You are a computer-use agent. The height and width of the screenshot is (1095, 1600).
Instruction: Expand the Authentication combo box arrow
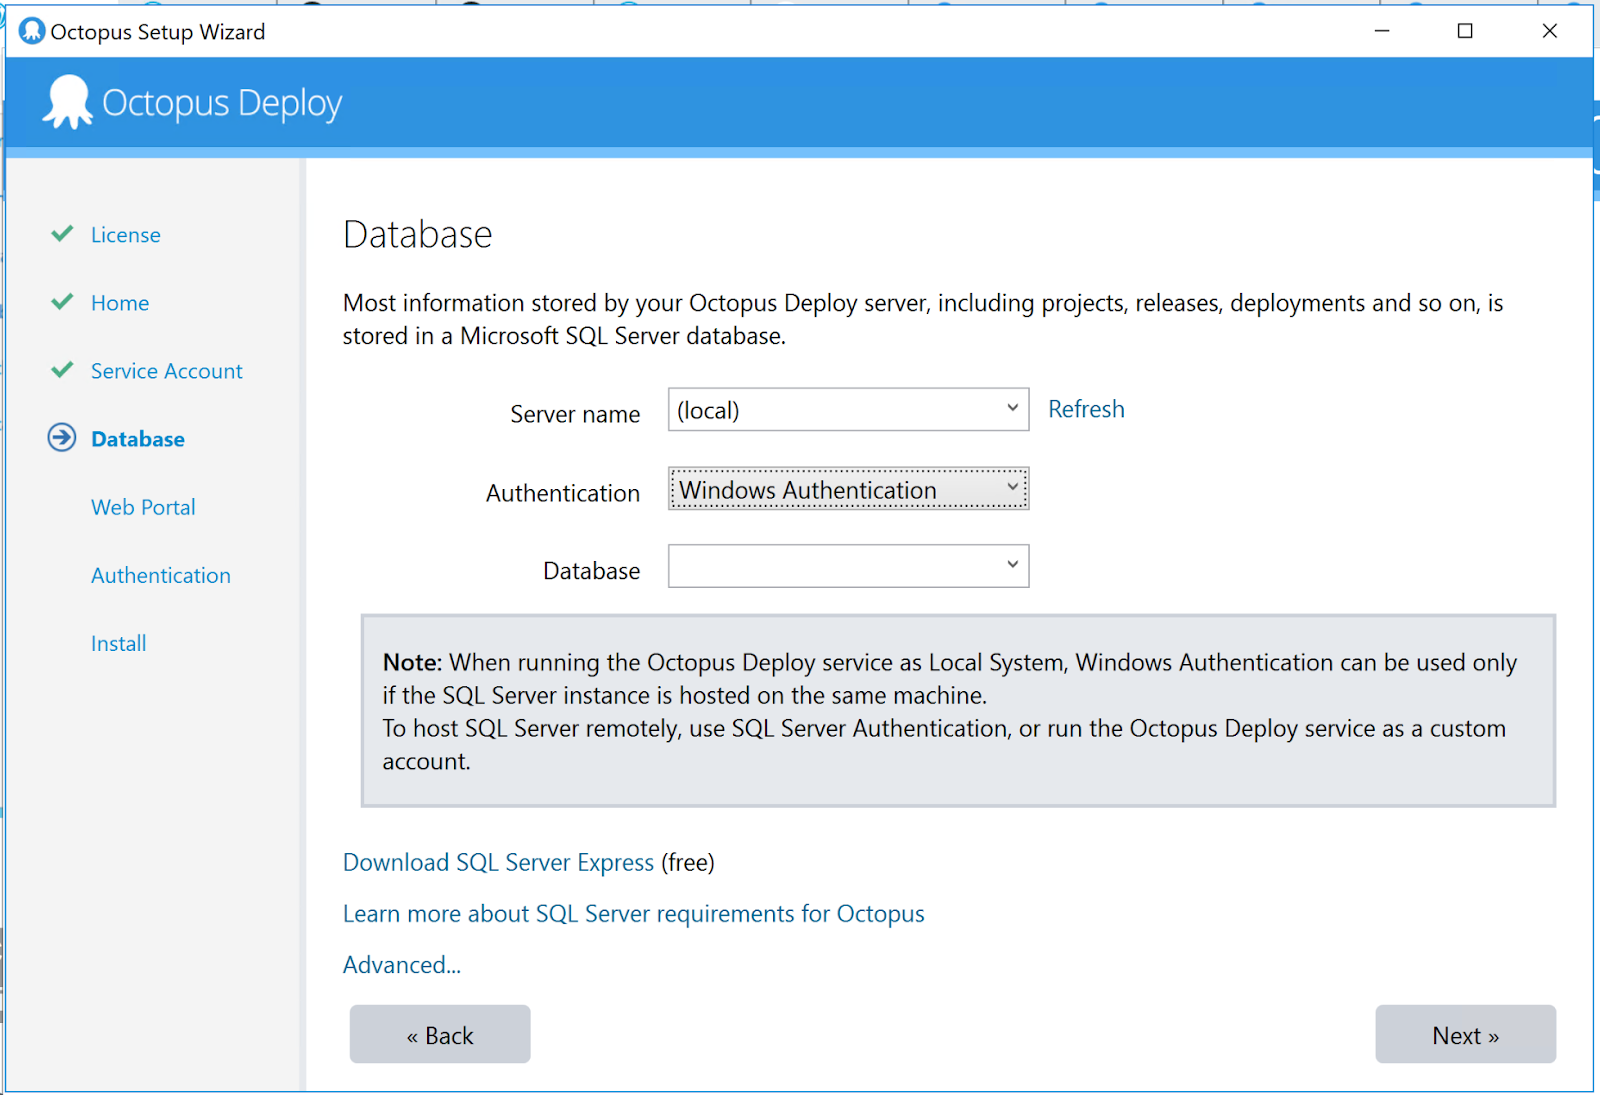[x=1013, y=487]
